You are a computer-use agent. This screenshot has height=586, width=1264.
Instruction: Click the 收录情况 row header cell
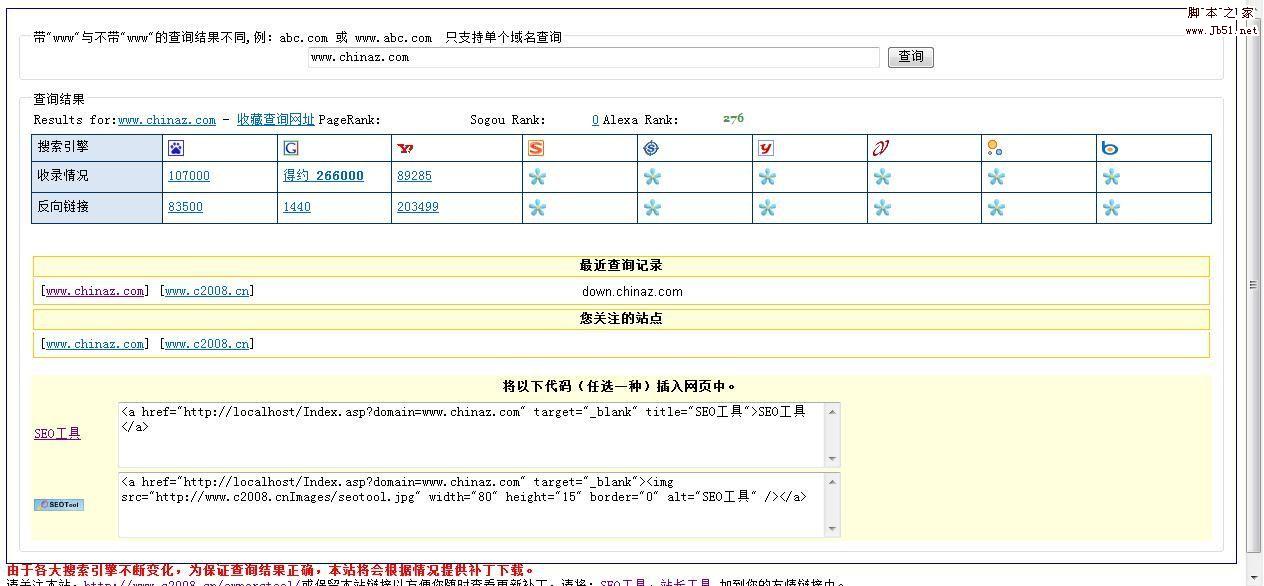(97, 176)
